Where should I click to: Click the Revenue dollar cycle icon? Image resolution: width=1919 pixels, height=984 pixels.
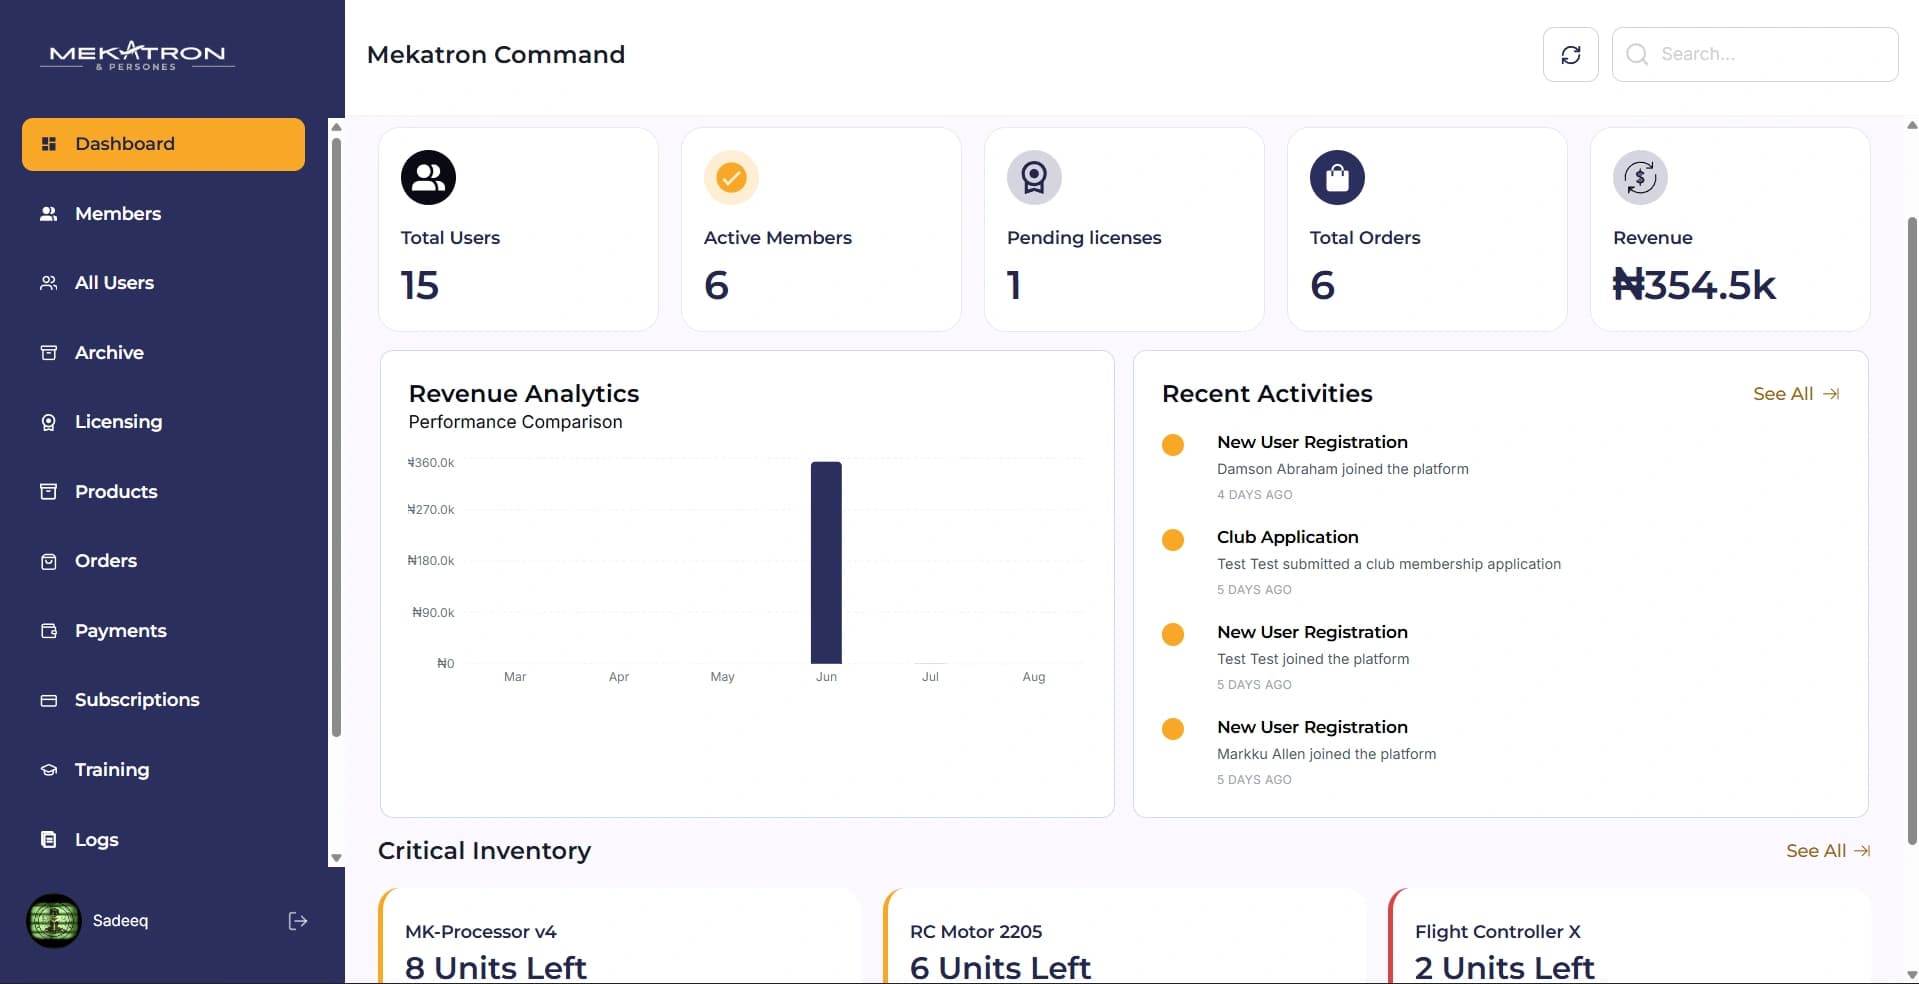point(1640,177)
